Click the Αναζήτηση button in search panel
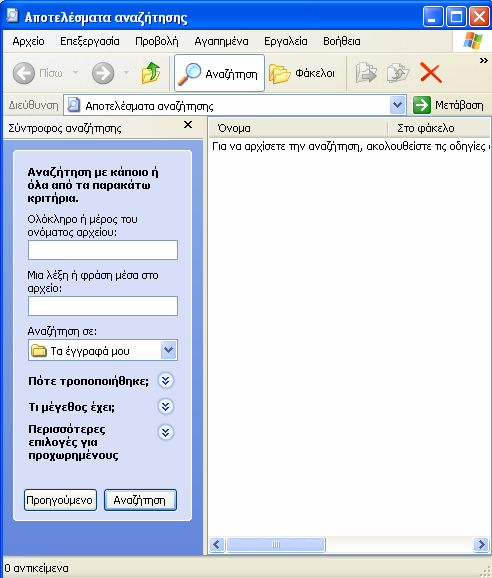Screen dimensions: 492x578 [x=140, y=500]
